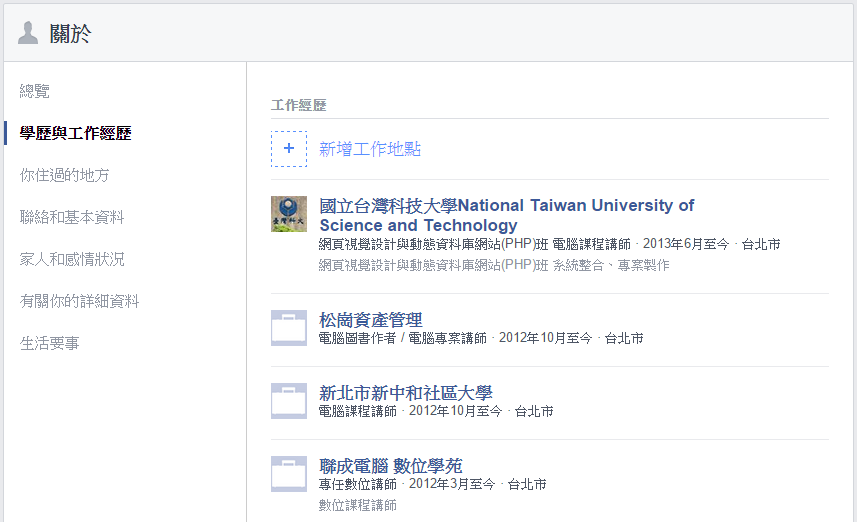The height and width of the screenshot is (522, 857).
Task: Open 聯絡和基本資料 section
Action: tap(72, 217)
